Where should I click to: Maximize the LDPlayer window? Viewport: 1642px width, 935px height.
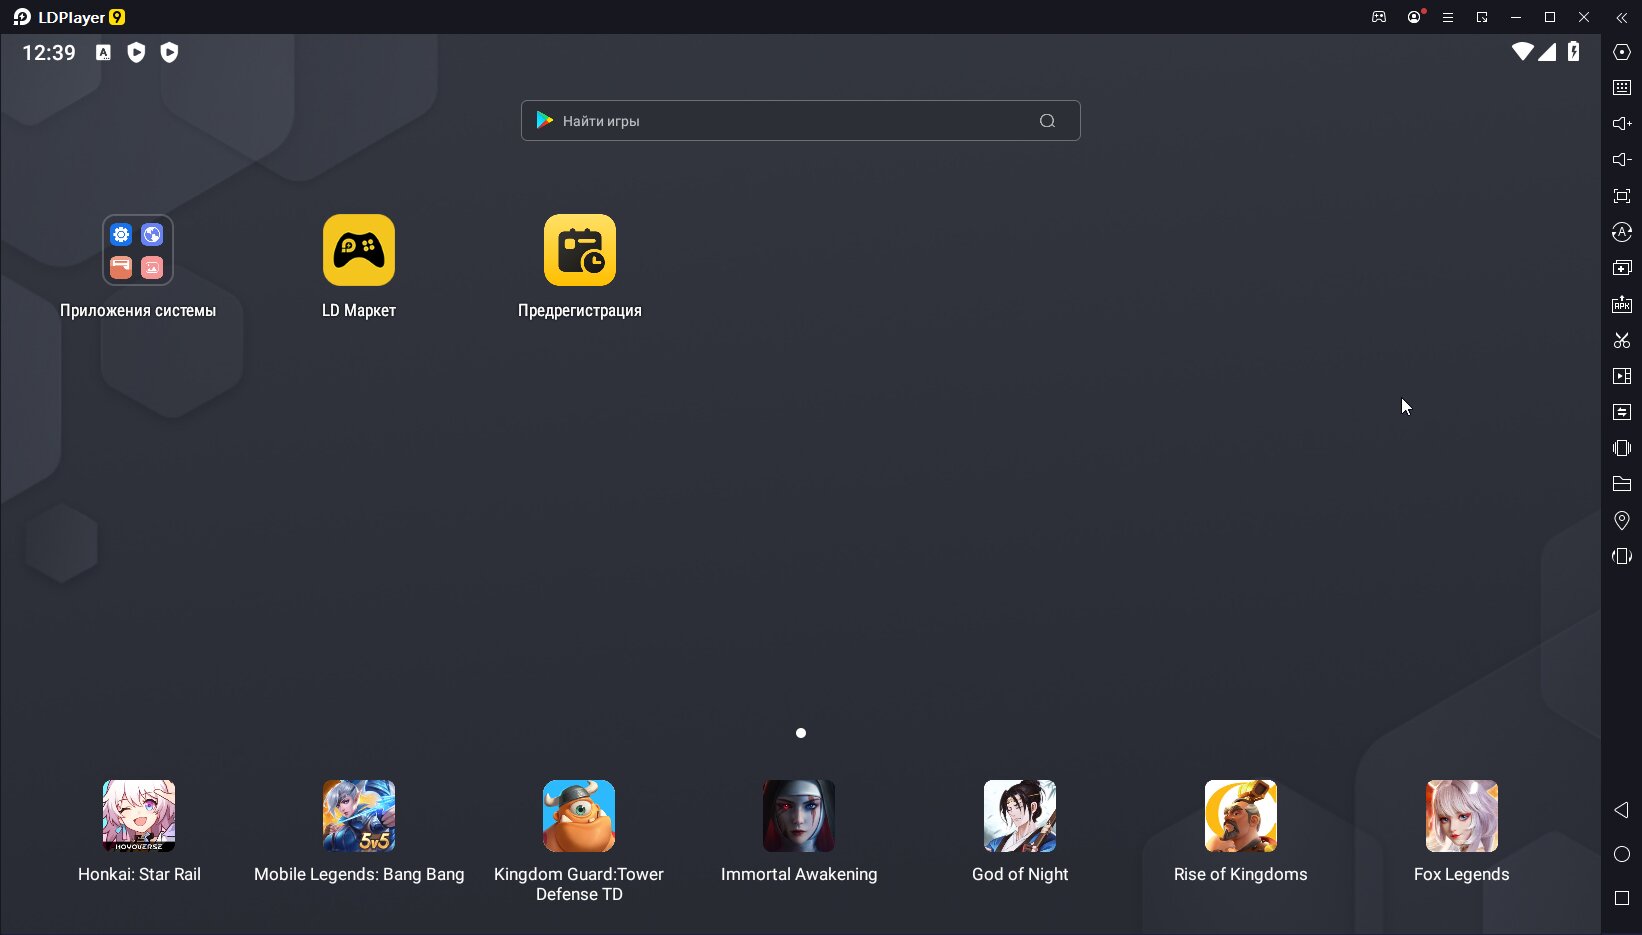pyautogui.click(x=1550, y=17)
